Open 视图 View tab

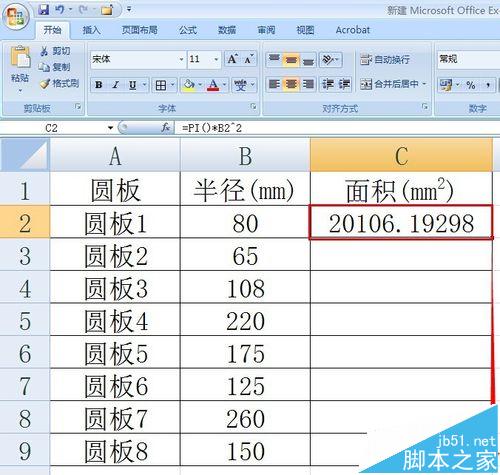pos(305,30)
